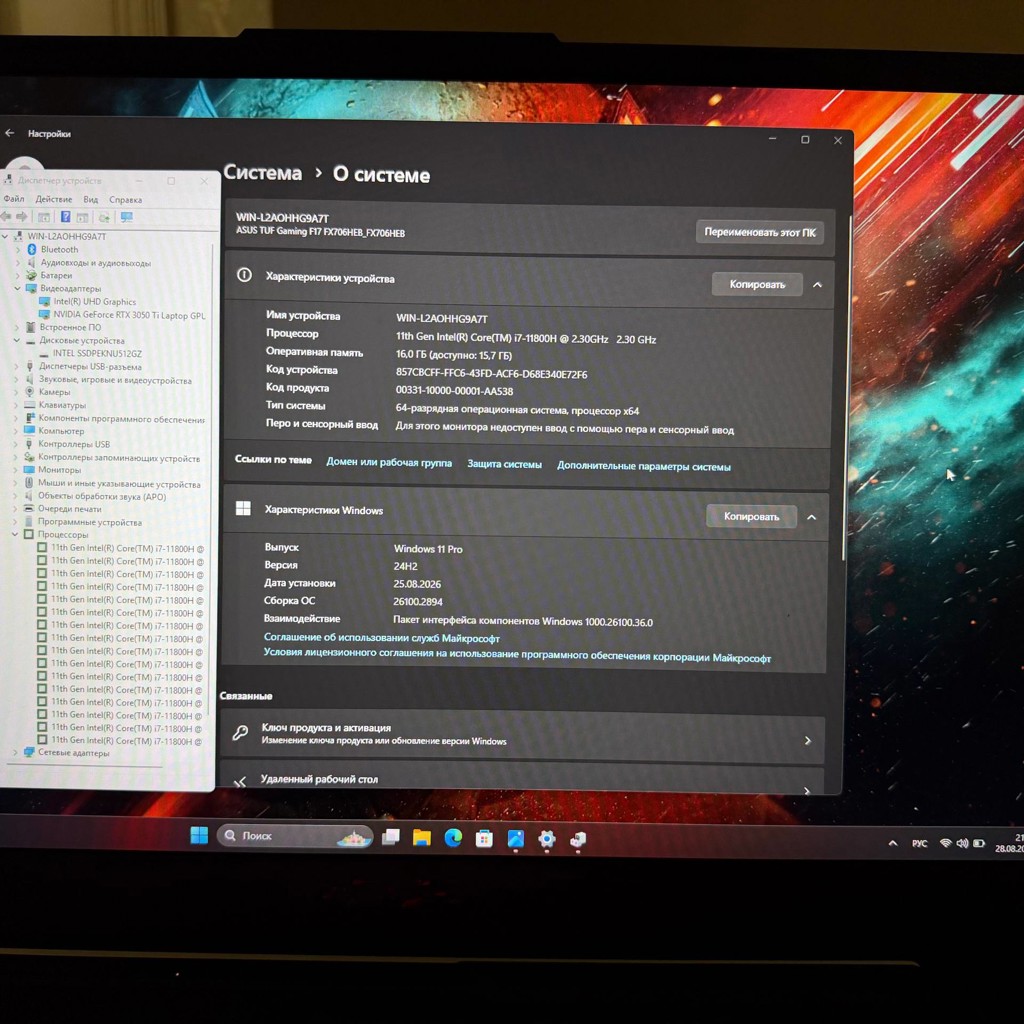Click Device Manager tree vertical scrollbar
This screenshot has height=1024, width=1024.
pyautogui.click(x=211, y=480)
